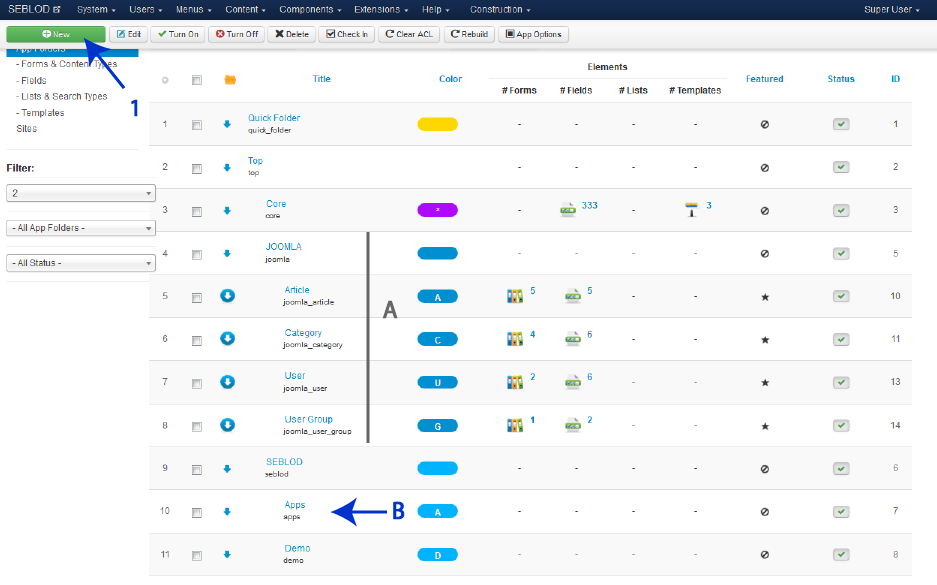Click the blue round download icon for User Group
The image size is (937, 585).
click(227, 425)
